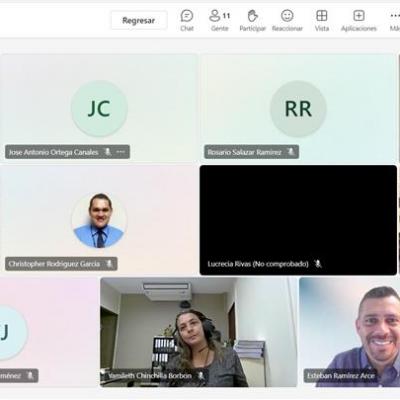Image resolution: width=400 pixels, height=400 pixels.
Task: Click the Lucrecia Rivas (No comprobado) label
Action: [258, 264]
